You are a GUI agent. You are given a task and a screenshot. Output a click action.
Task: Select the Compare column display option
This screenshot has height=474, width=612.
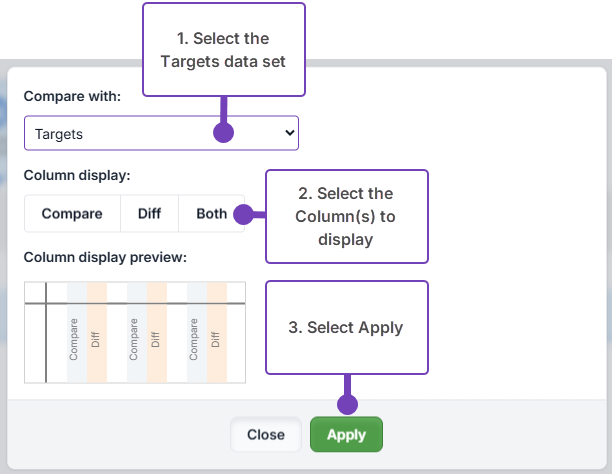(72, 214)
